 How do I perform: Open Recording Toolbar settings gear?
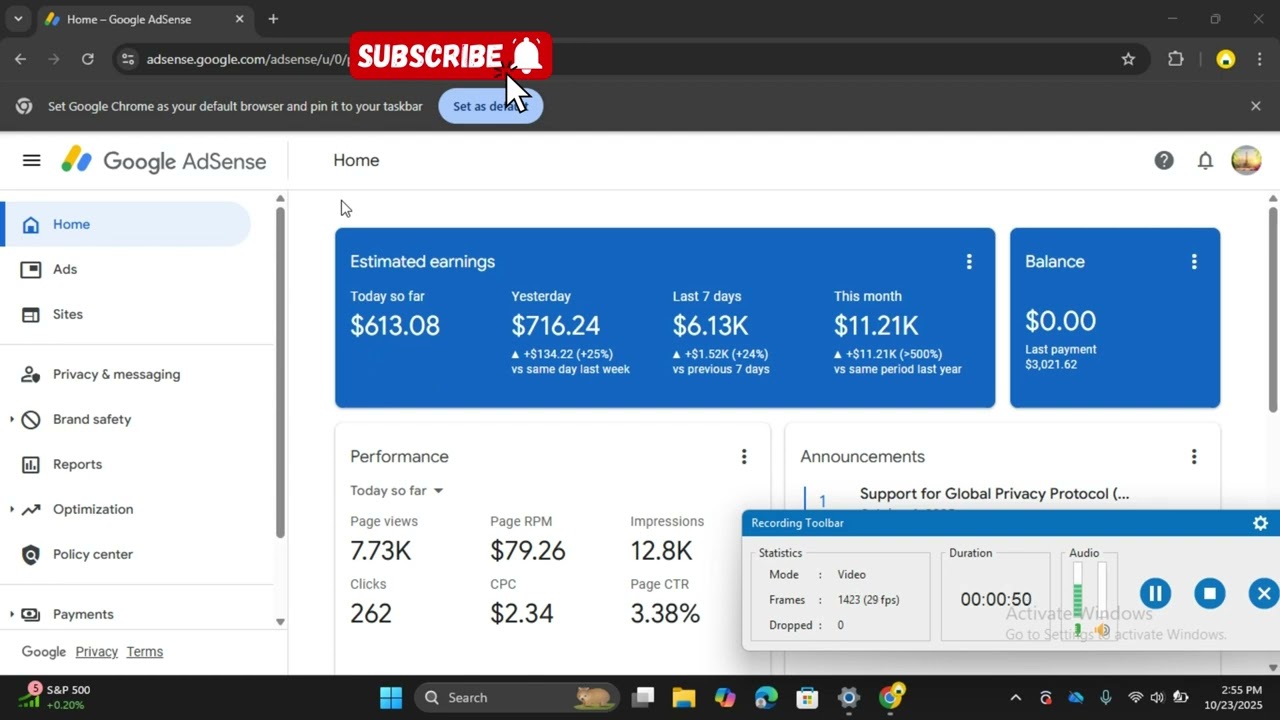coord(1260,523)
